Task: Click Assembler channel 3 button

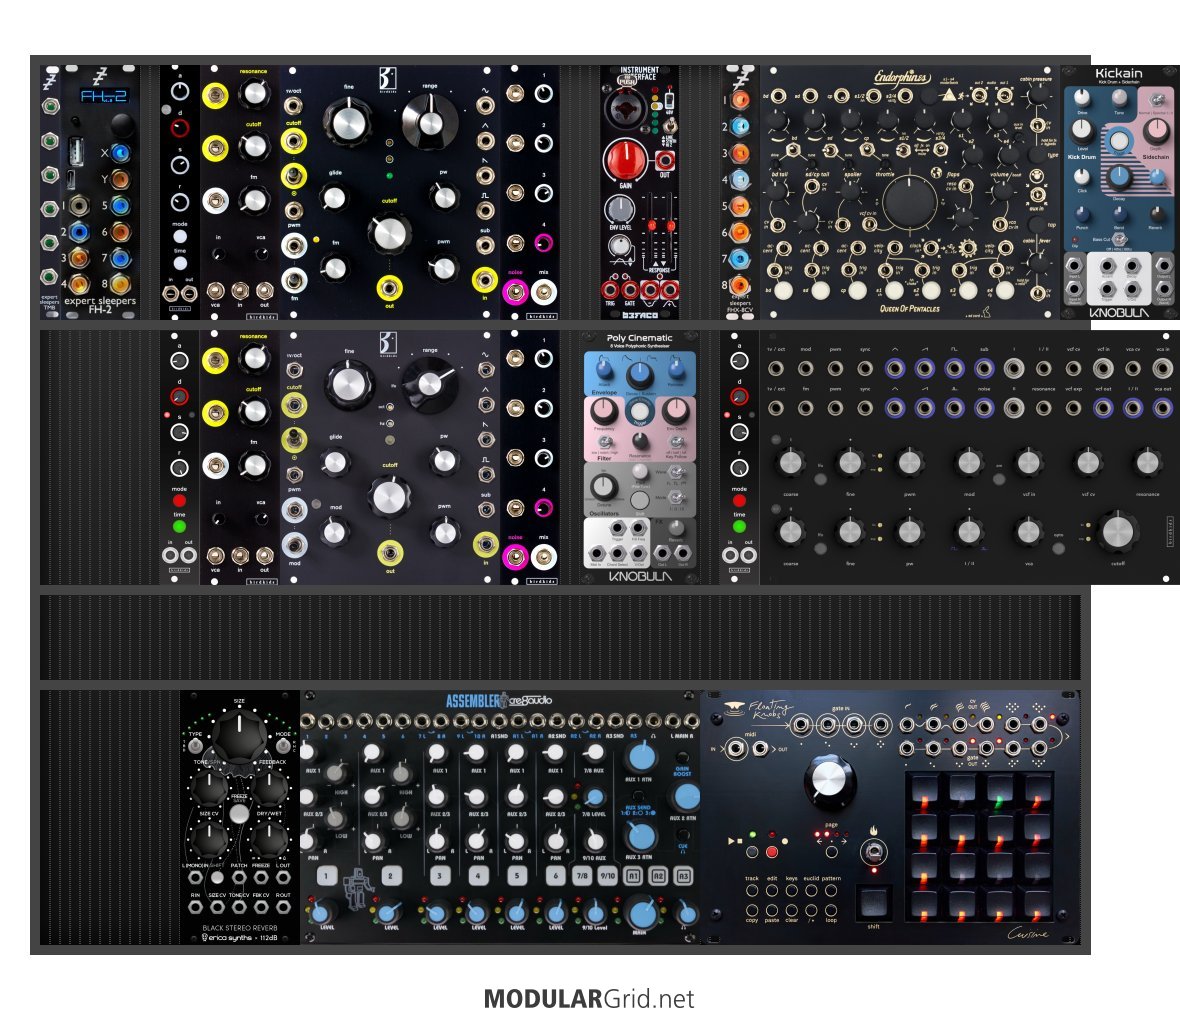Action: tap(440, 876)
